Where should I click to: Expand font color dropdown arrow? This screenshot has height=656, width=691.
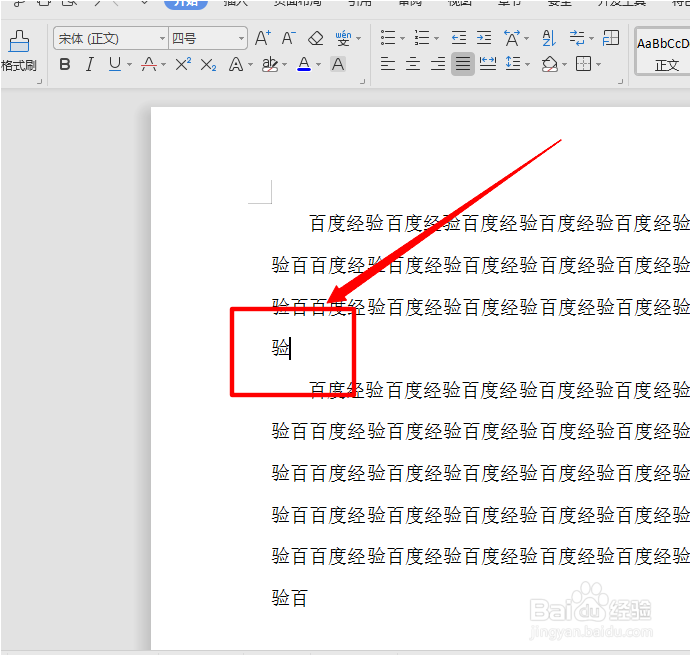[319, 65]
